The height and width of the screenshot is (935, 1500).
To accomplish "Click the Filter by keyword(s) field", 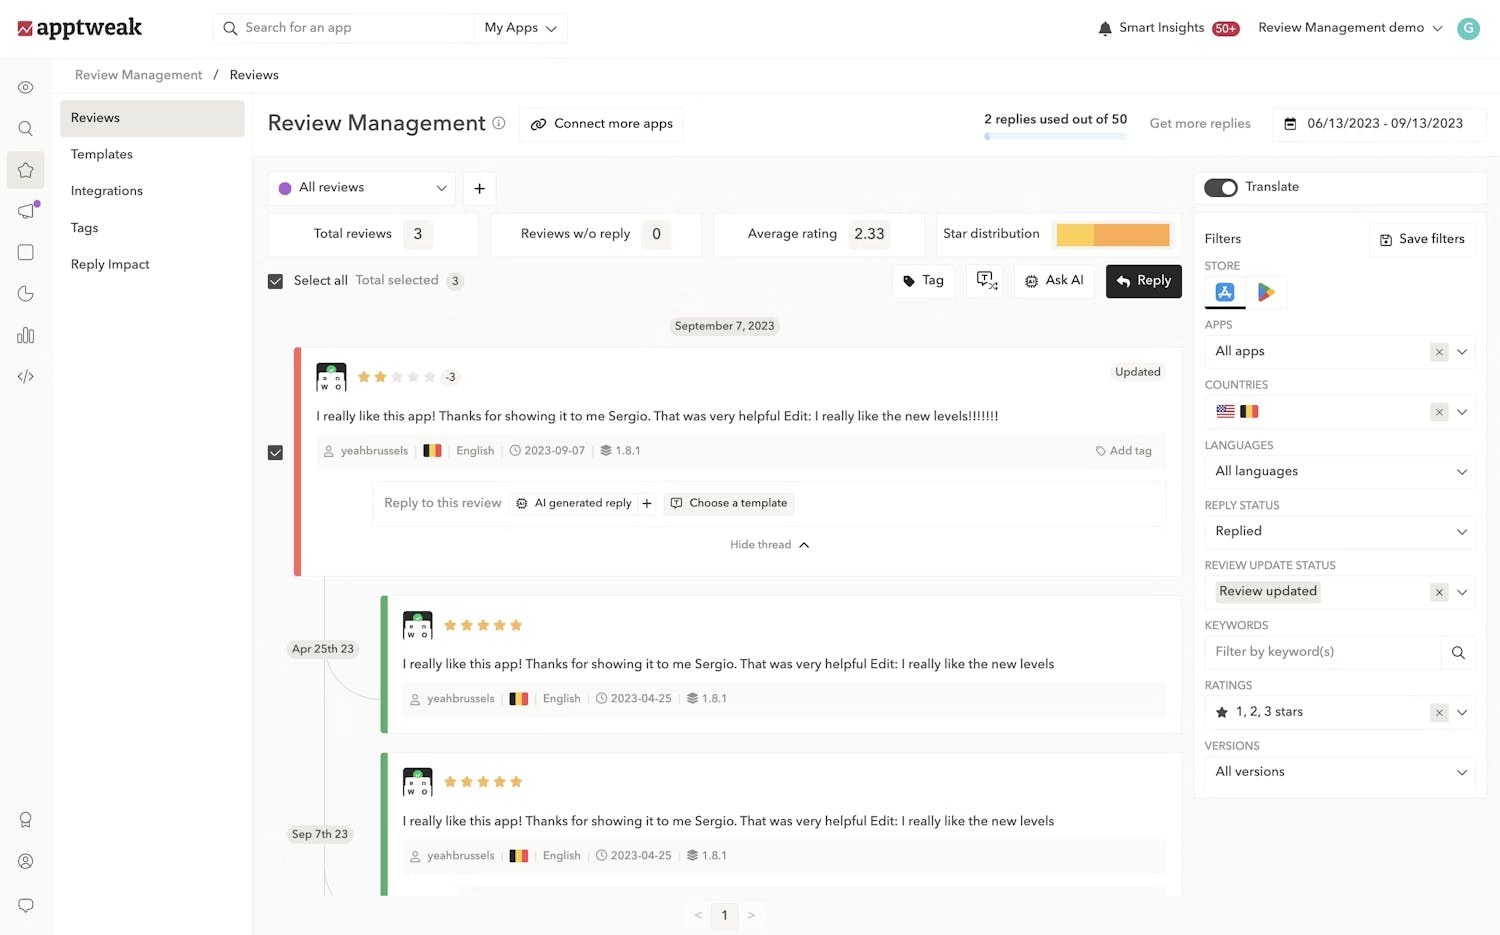I will (x=1322, y=652).
